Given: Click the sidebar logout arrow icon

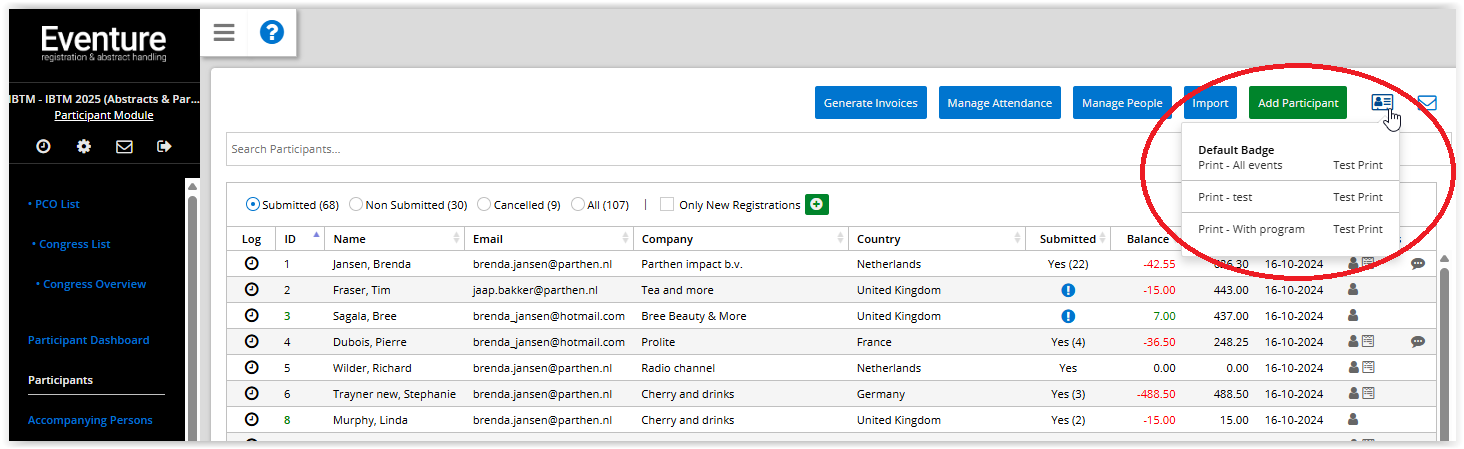Looking at the screenshot, I should 165,146.
